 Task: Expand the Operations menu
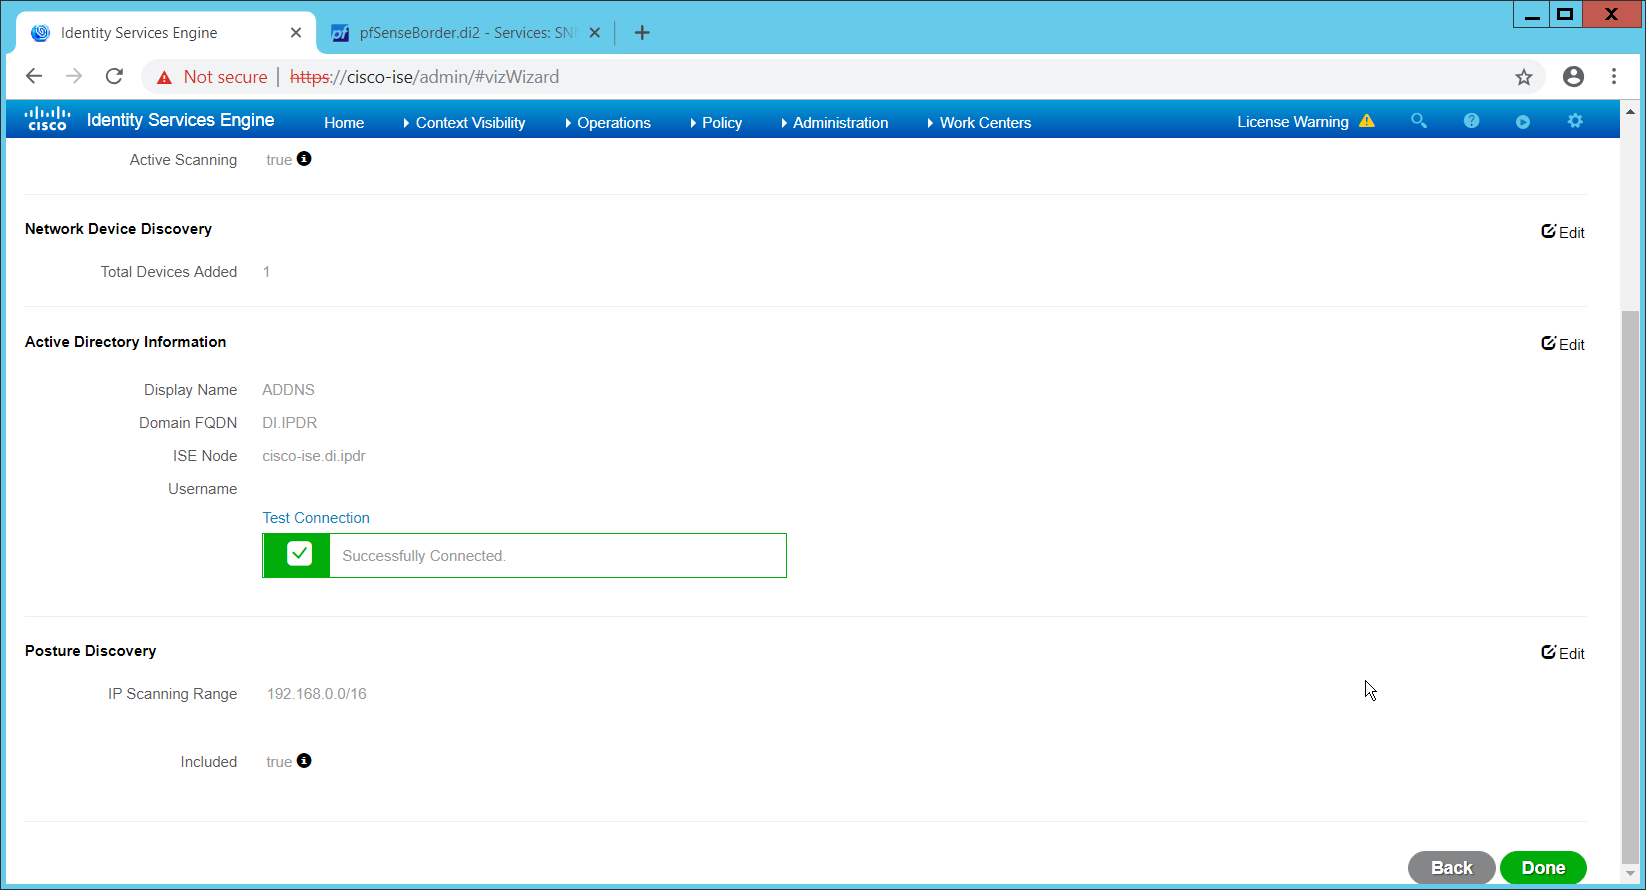[x=613, y=123]
